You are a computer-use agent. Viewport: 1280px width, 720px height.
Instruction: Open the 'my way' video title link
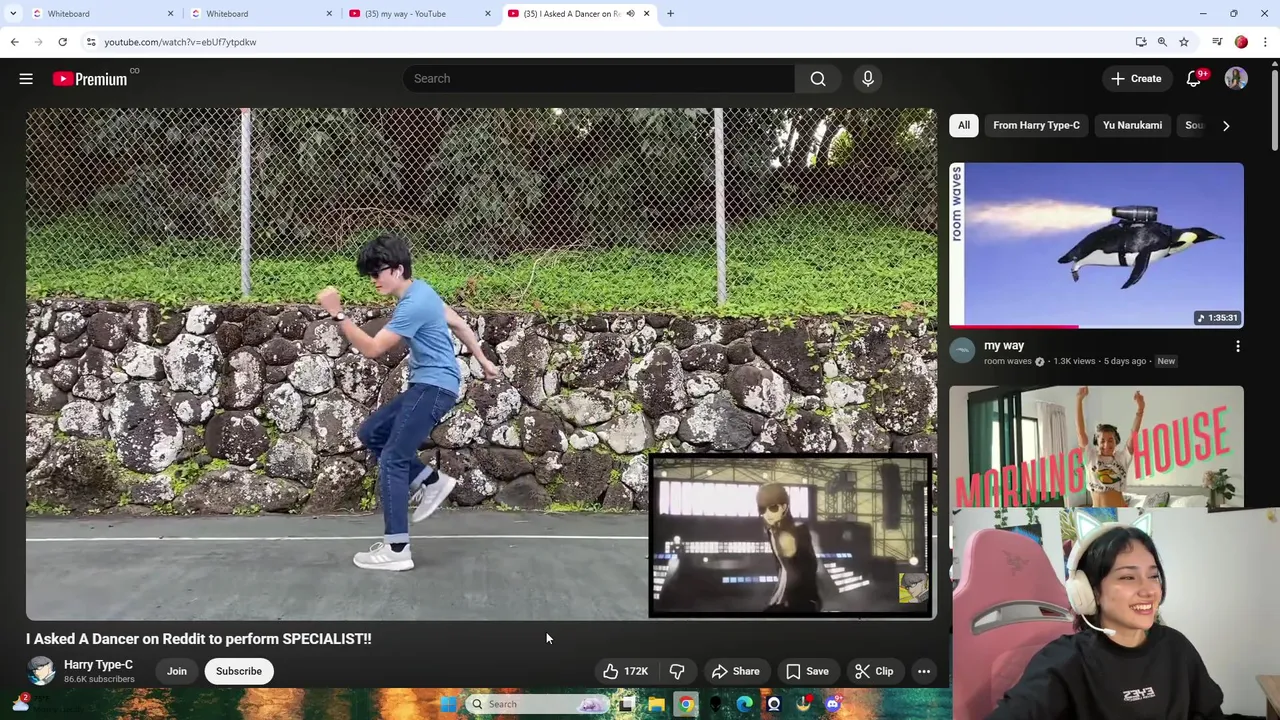[1004, 345]
